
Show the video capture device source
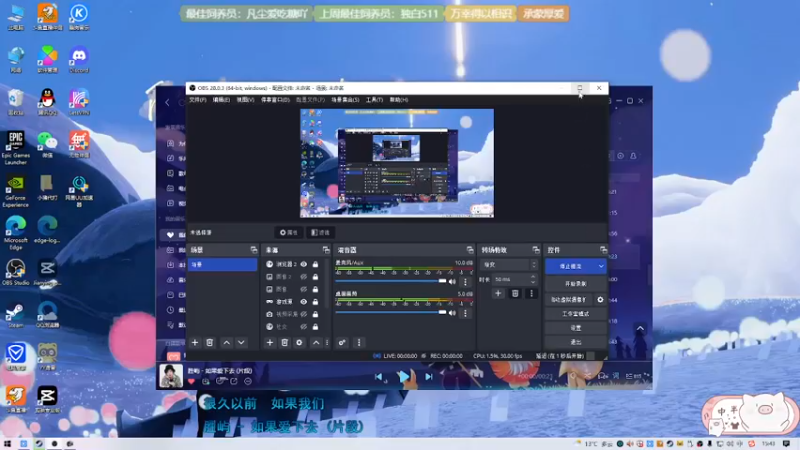tap(304, 314)
